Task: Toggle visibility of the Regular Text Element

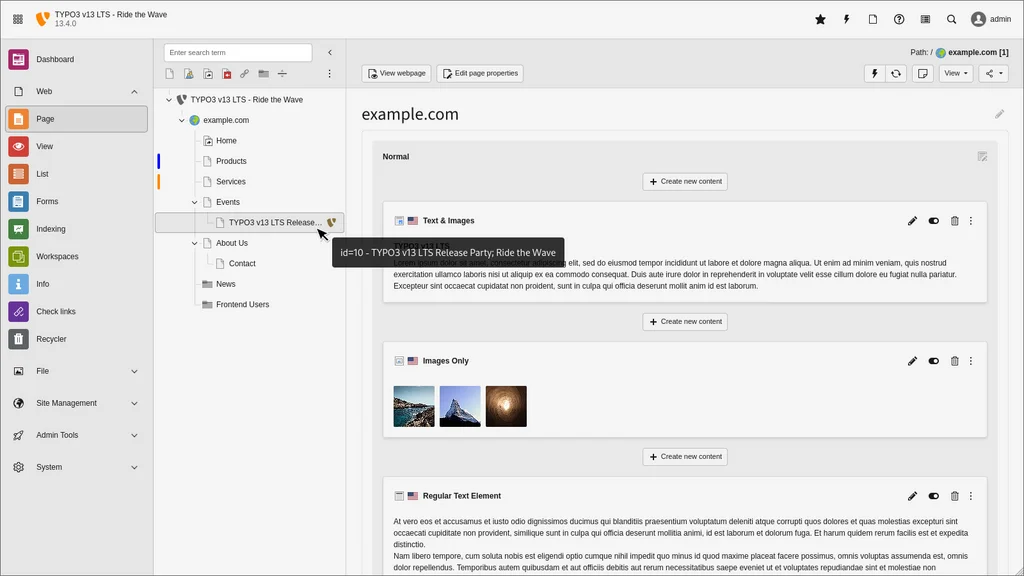Action: click(933, 496)
